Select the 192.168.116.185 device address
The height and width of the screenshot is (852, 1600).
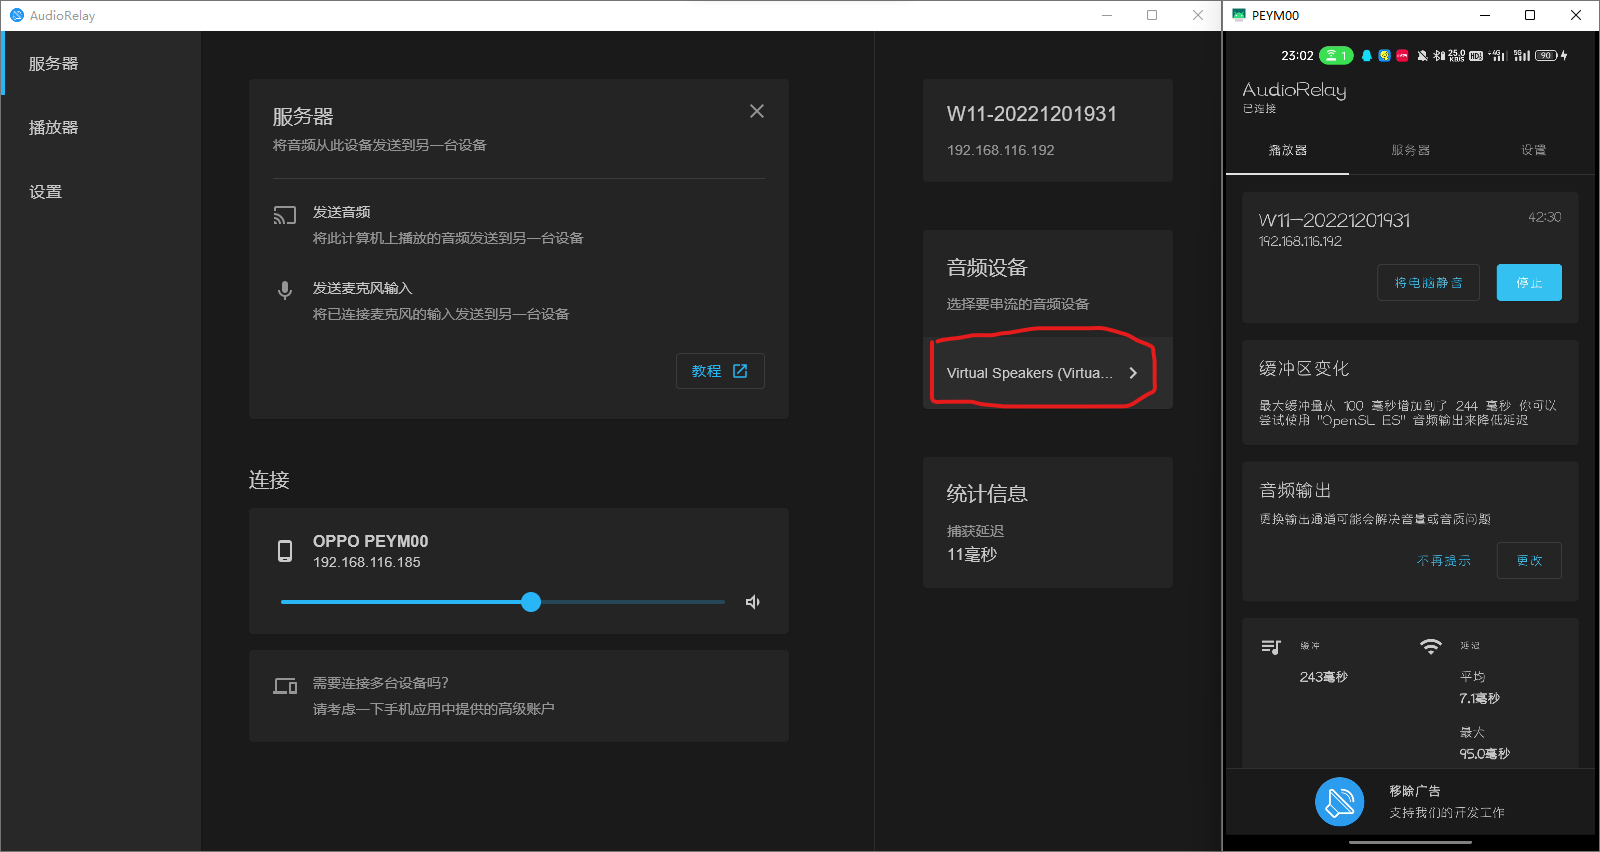click(x=367, y=562)
